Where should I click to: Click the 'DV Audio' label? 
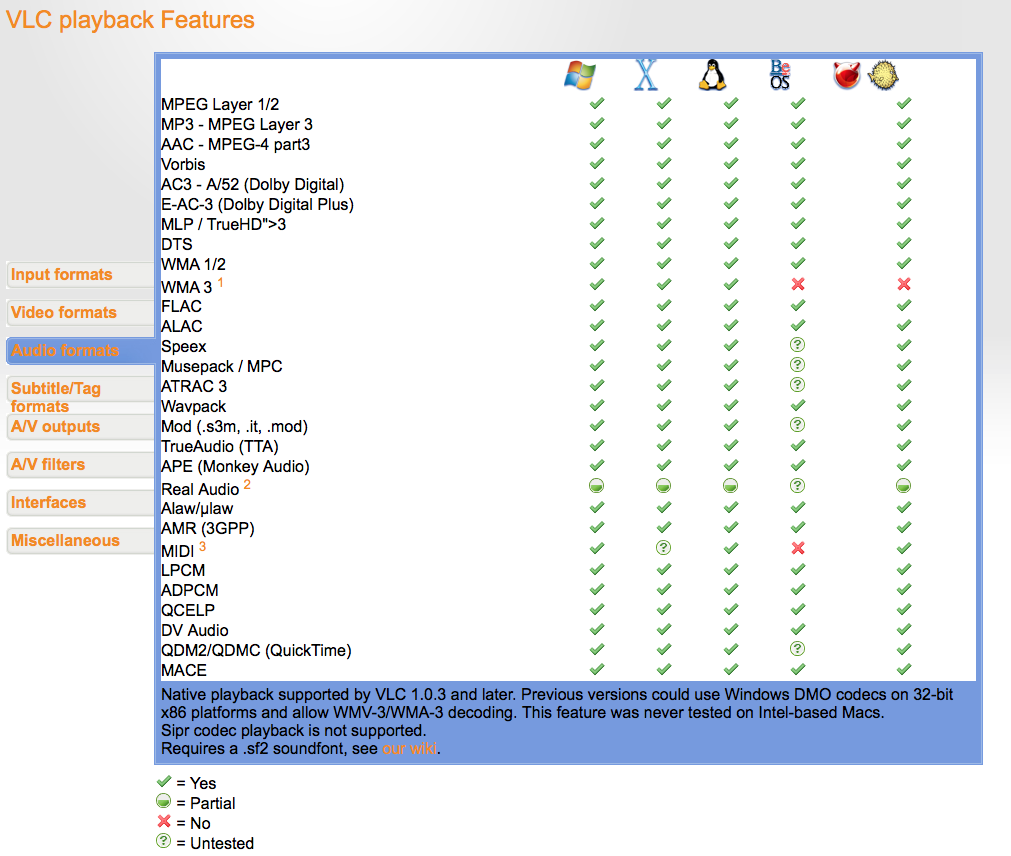195,630
